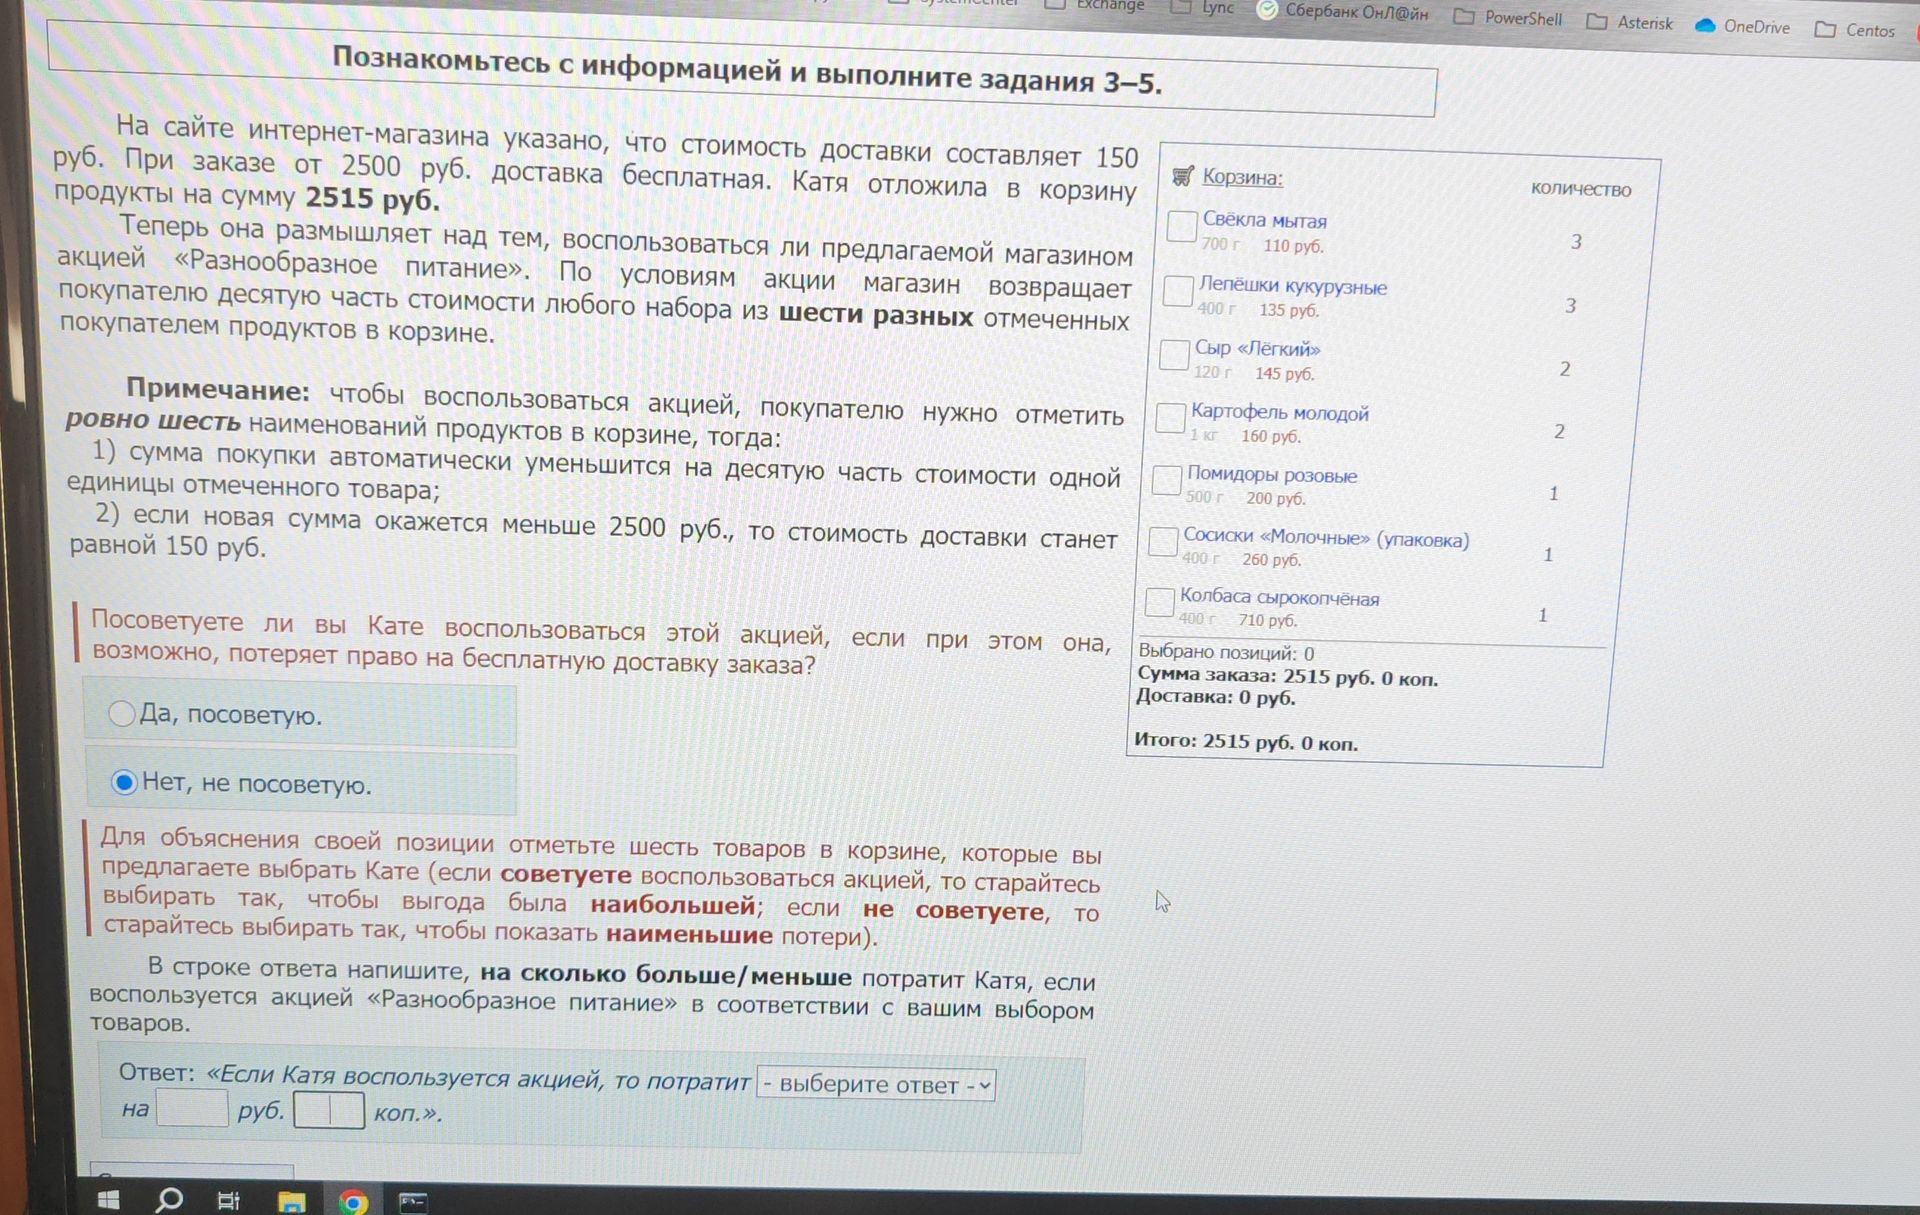Open Task View on the taskbar
1920x1215 pixels.
click(229, 1201)
